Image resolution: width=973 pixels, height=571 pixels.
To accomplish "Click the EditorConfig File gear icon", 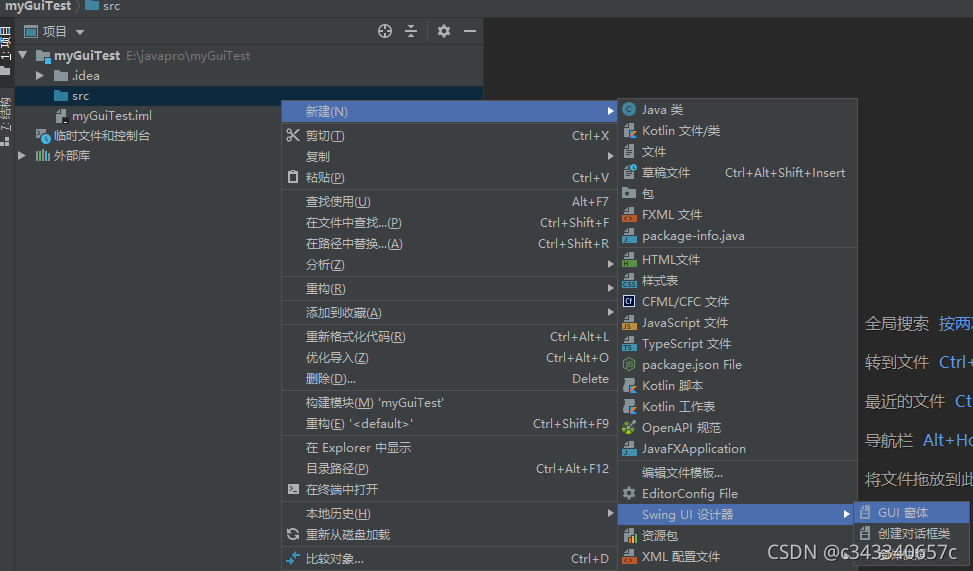I will 629,493.
